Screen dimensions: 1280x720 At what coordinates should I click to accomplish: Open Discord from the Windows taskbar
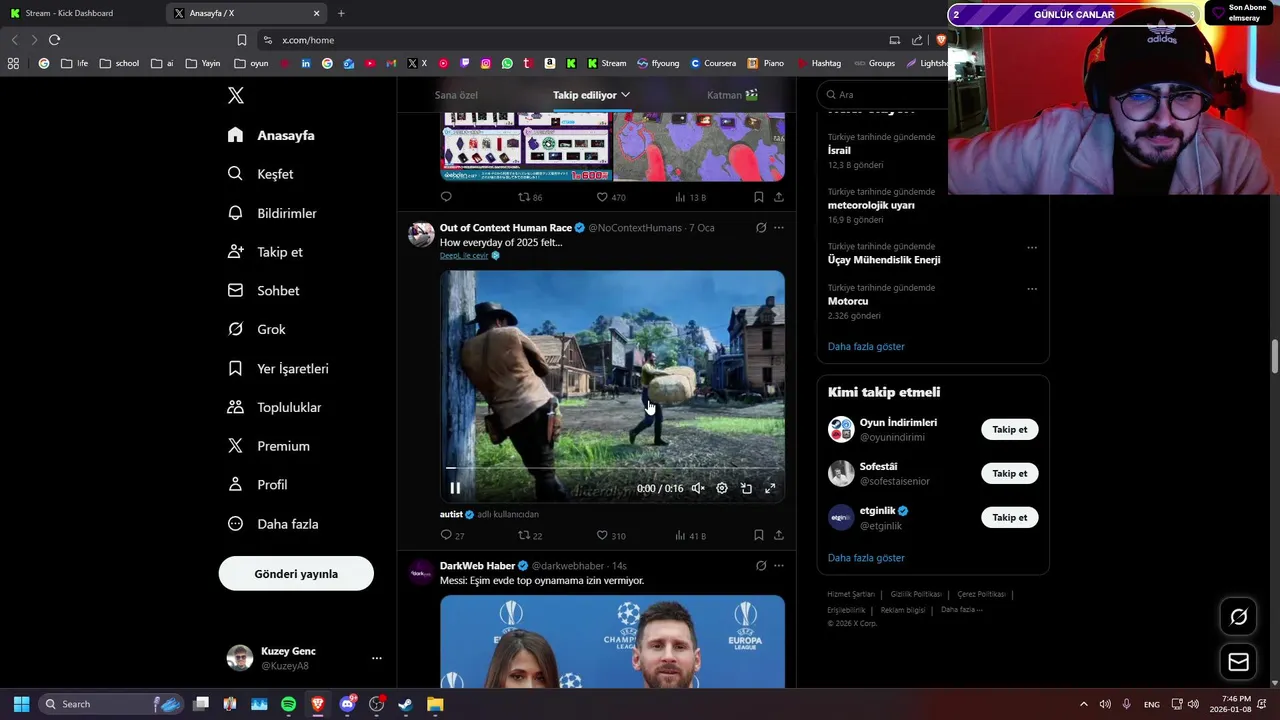coord(347,704)
